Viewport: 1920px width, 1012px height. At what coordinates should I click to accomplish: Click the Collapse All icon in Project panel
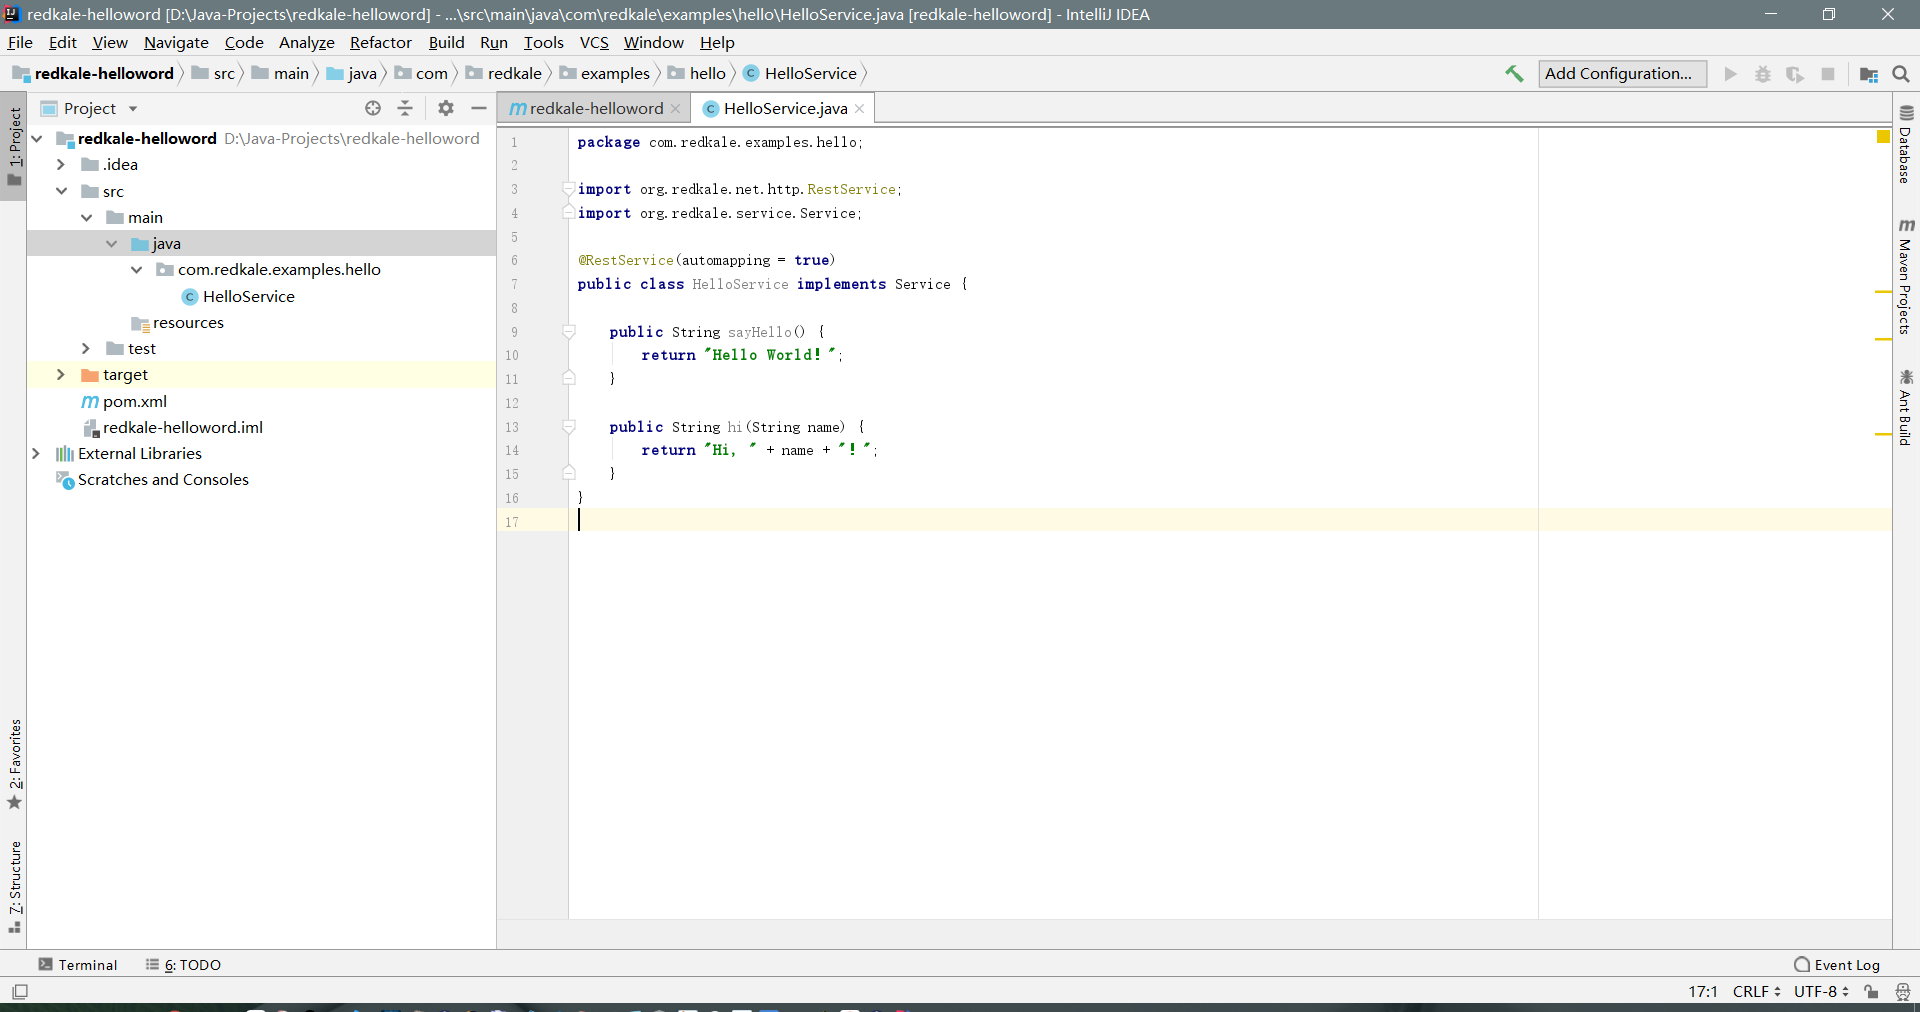[405, 108]
